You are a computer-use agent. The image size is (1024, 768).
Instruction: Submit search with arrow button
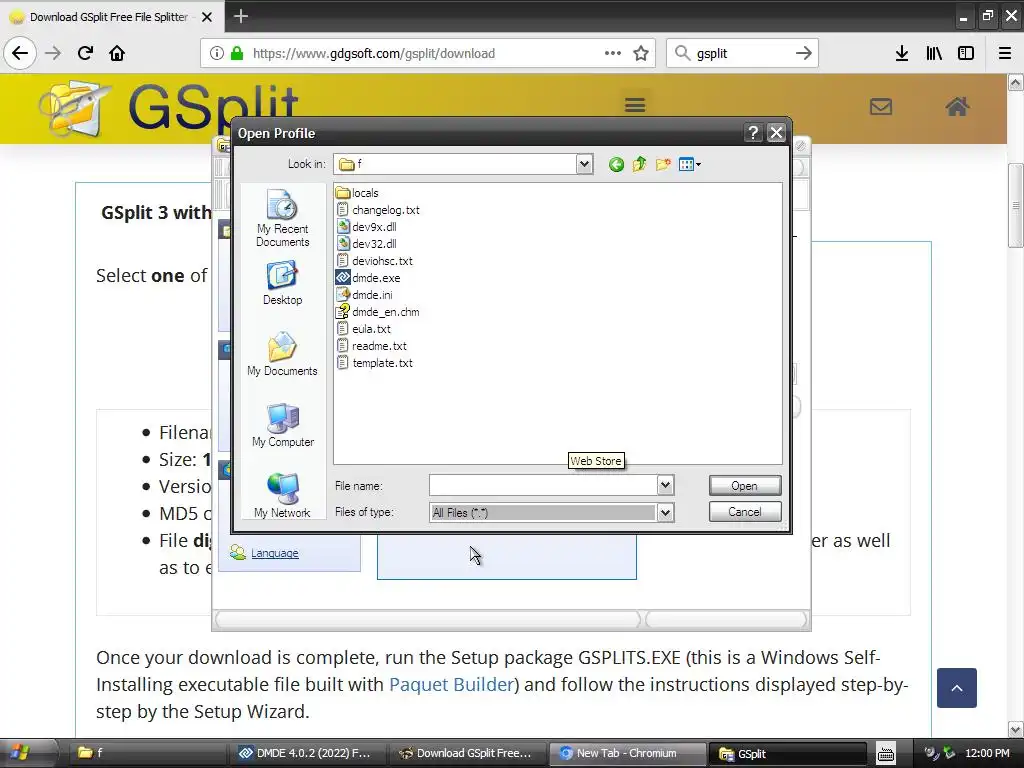click(804, 53)
